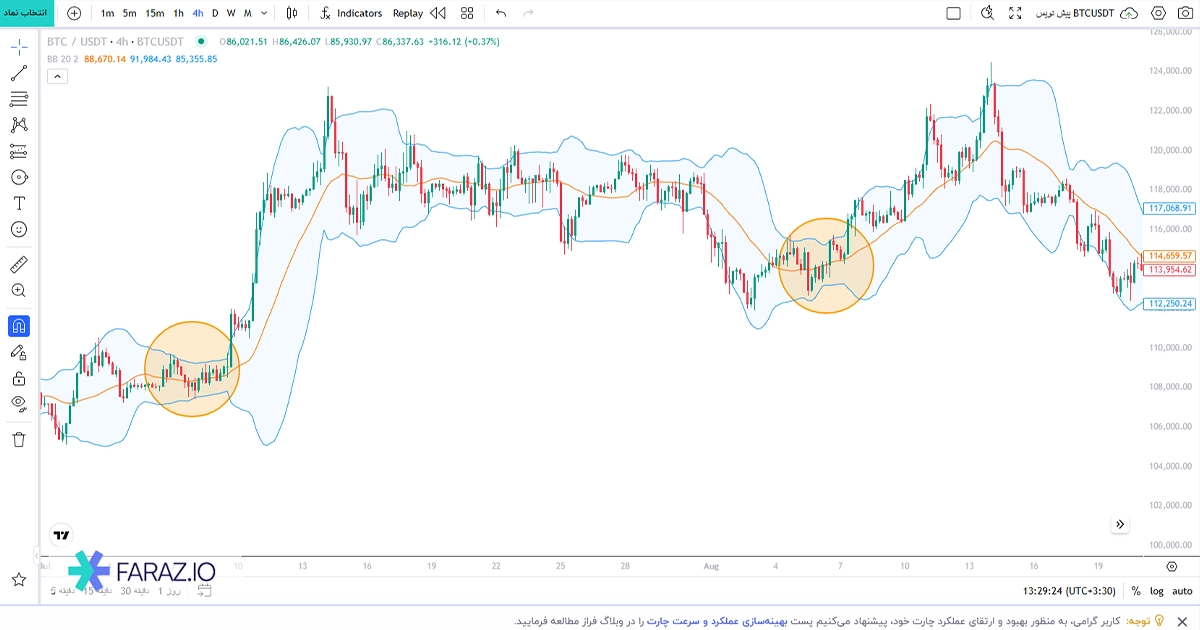Open the measure ruler tool
The height and width of the screenshot is (630, 1200).
pos(19,263)
